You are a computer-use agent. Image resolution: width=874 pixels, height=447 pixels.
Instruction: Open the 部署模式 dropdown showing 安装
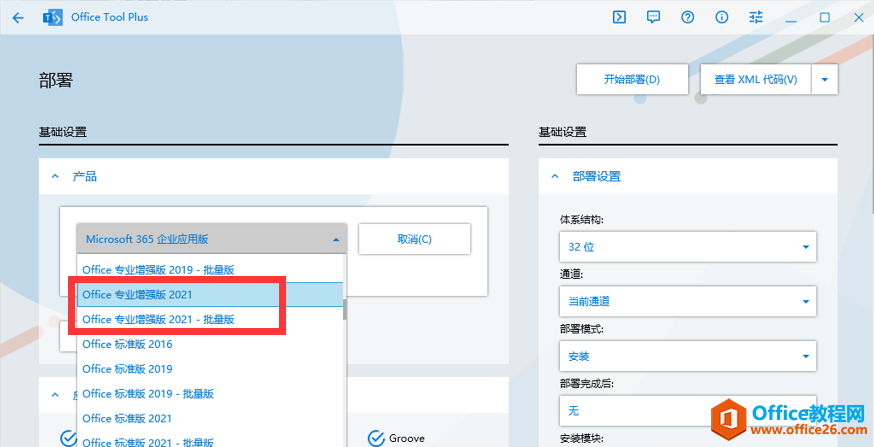point(688,356)
